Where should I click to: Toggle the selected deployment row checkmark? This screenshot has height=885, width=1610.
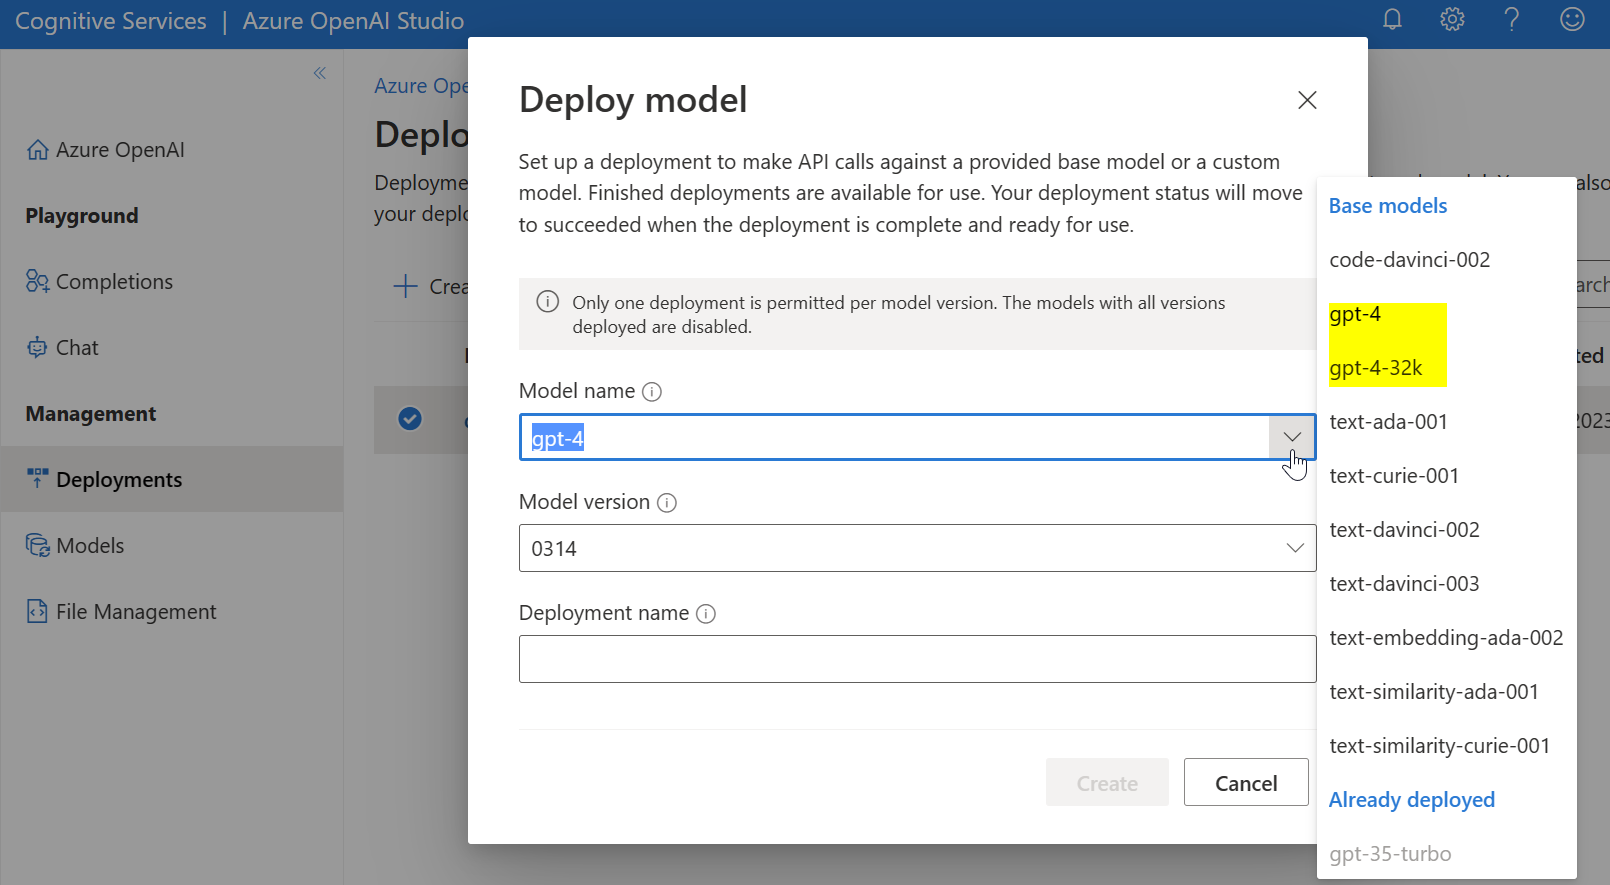[410, 419]
